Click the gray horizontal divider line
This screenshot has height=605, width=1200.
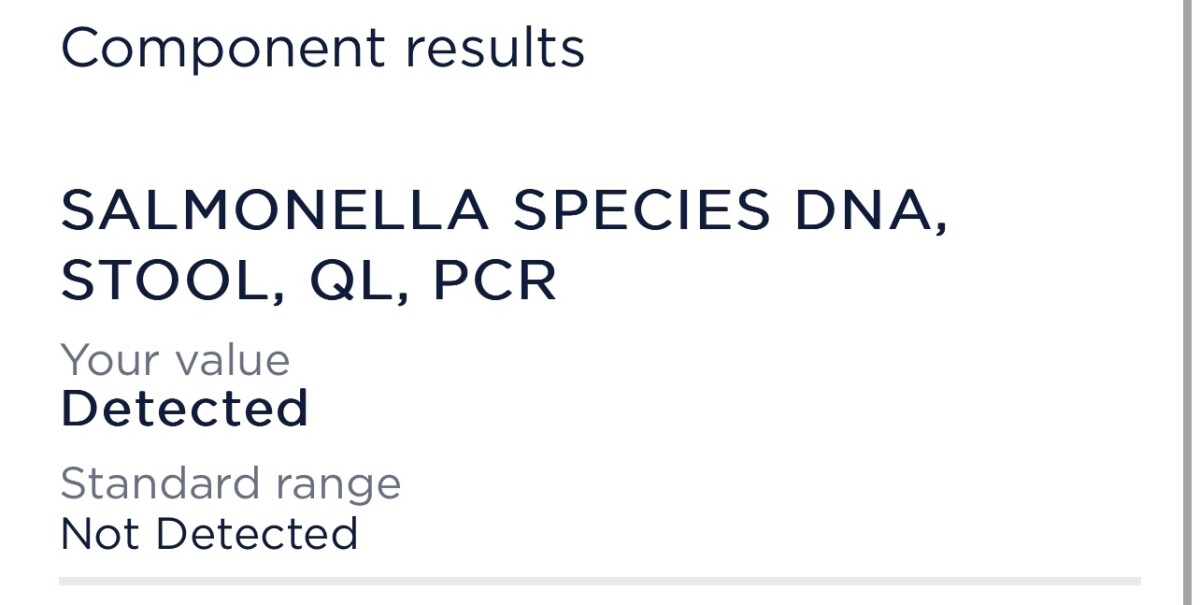click(600, 581)
